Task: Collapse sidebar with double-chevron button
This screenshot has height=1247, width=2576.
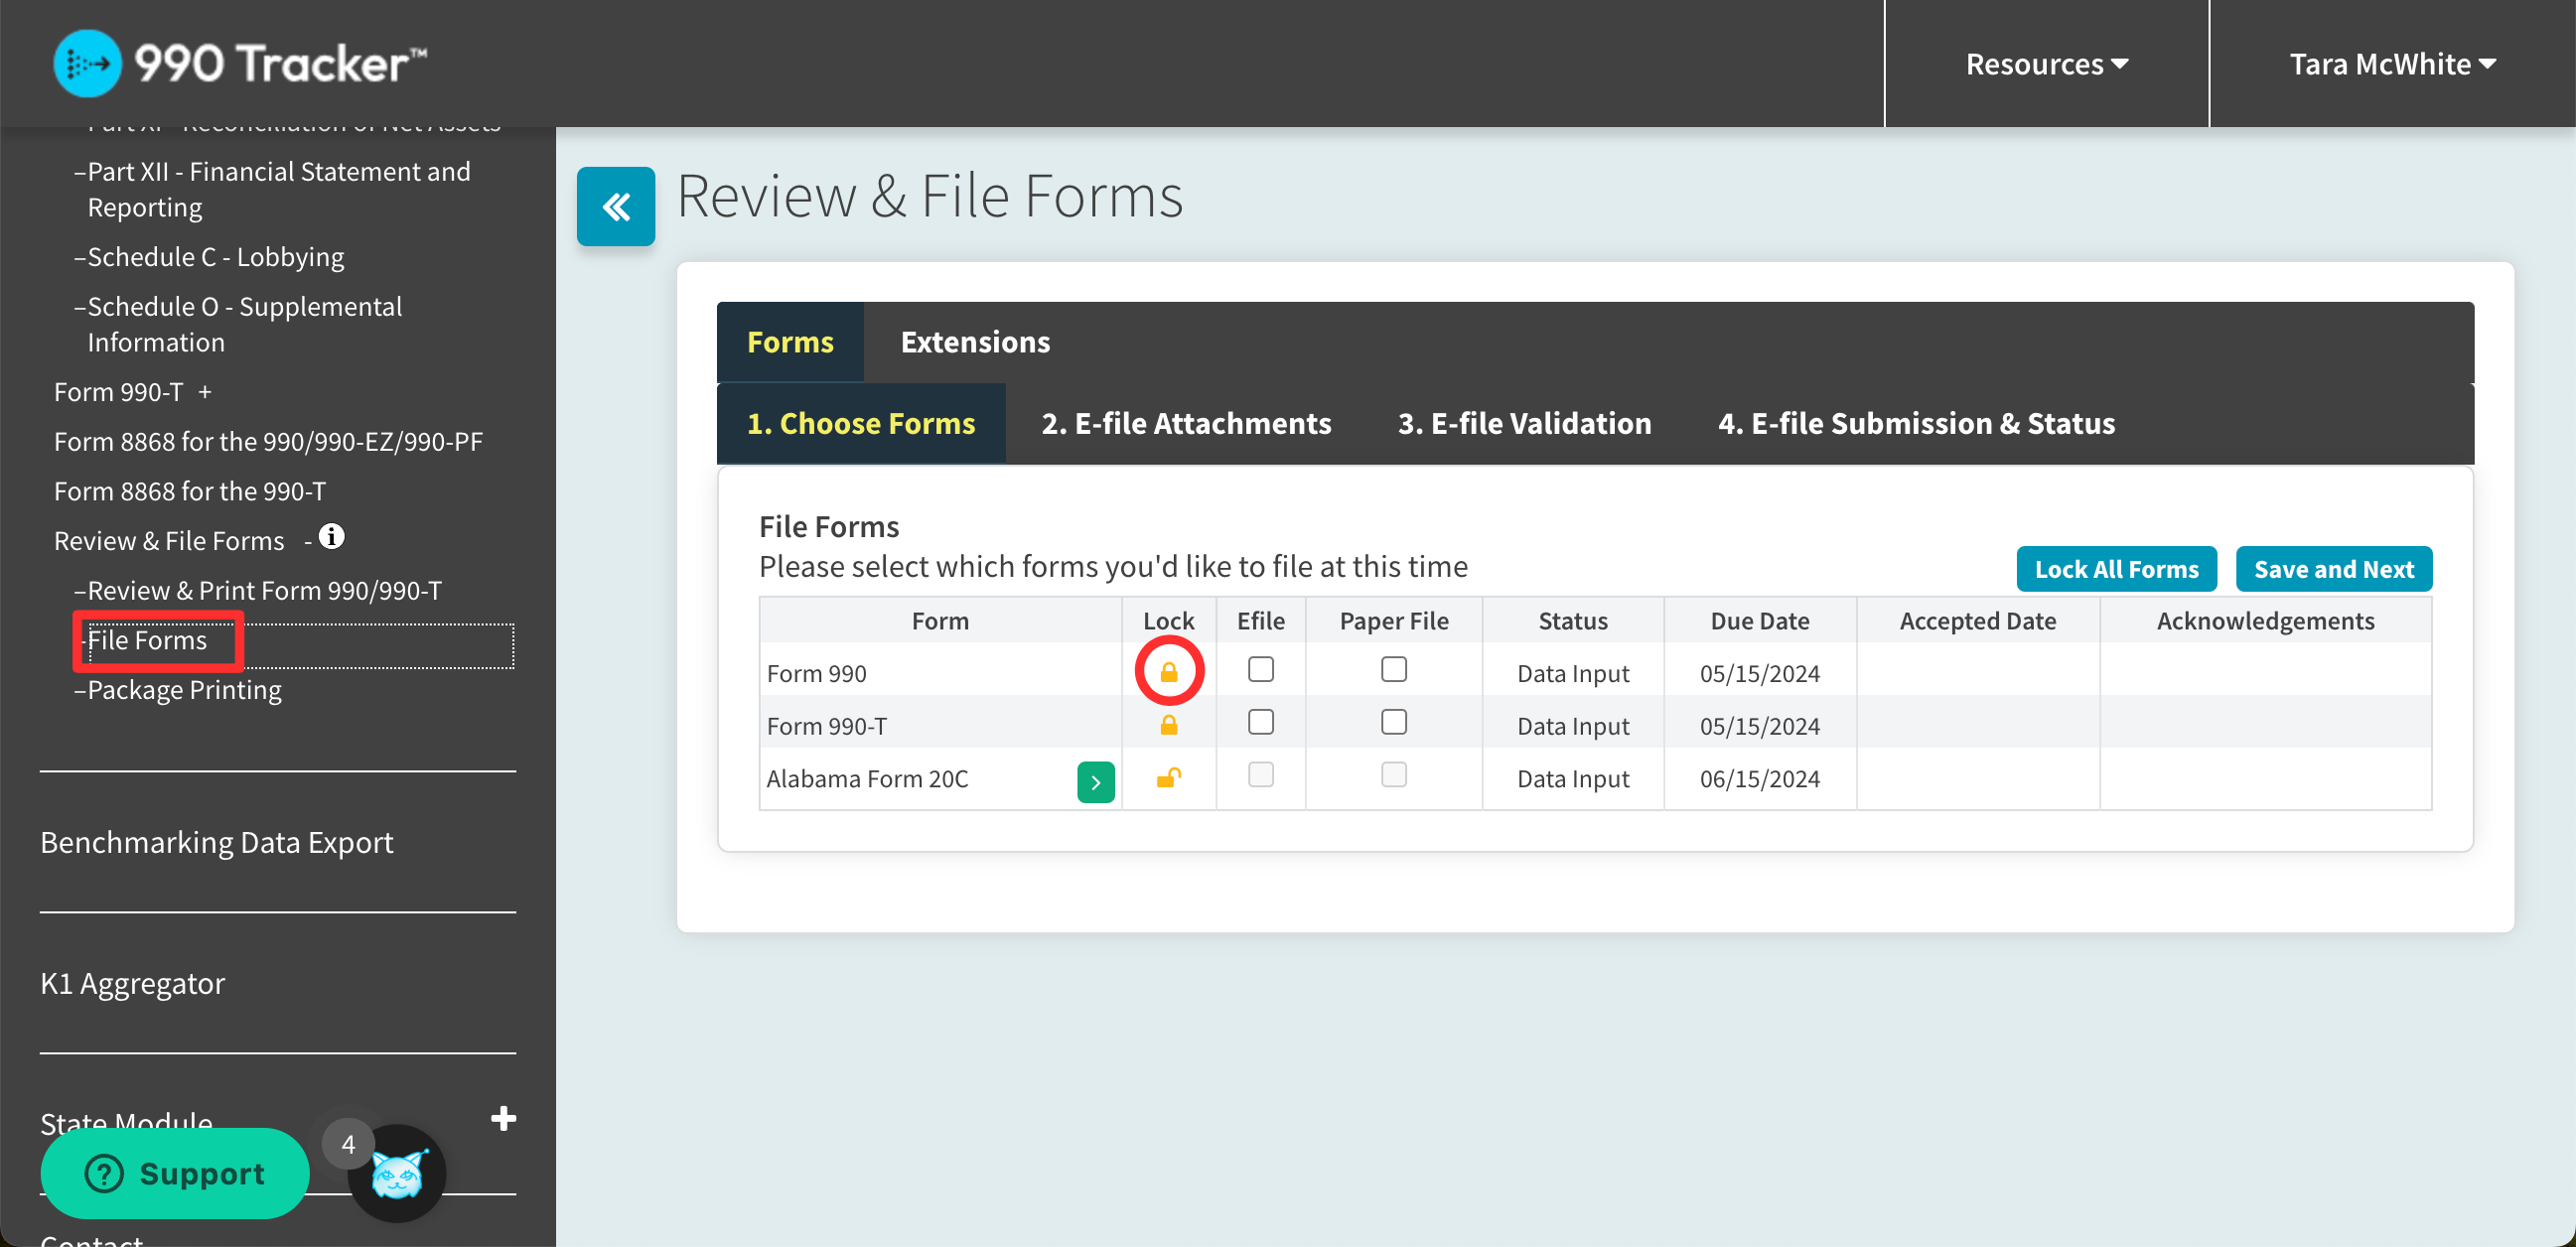Action: pyautogui.click(x=615, y=207)
